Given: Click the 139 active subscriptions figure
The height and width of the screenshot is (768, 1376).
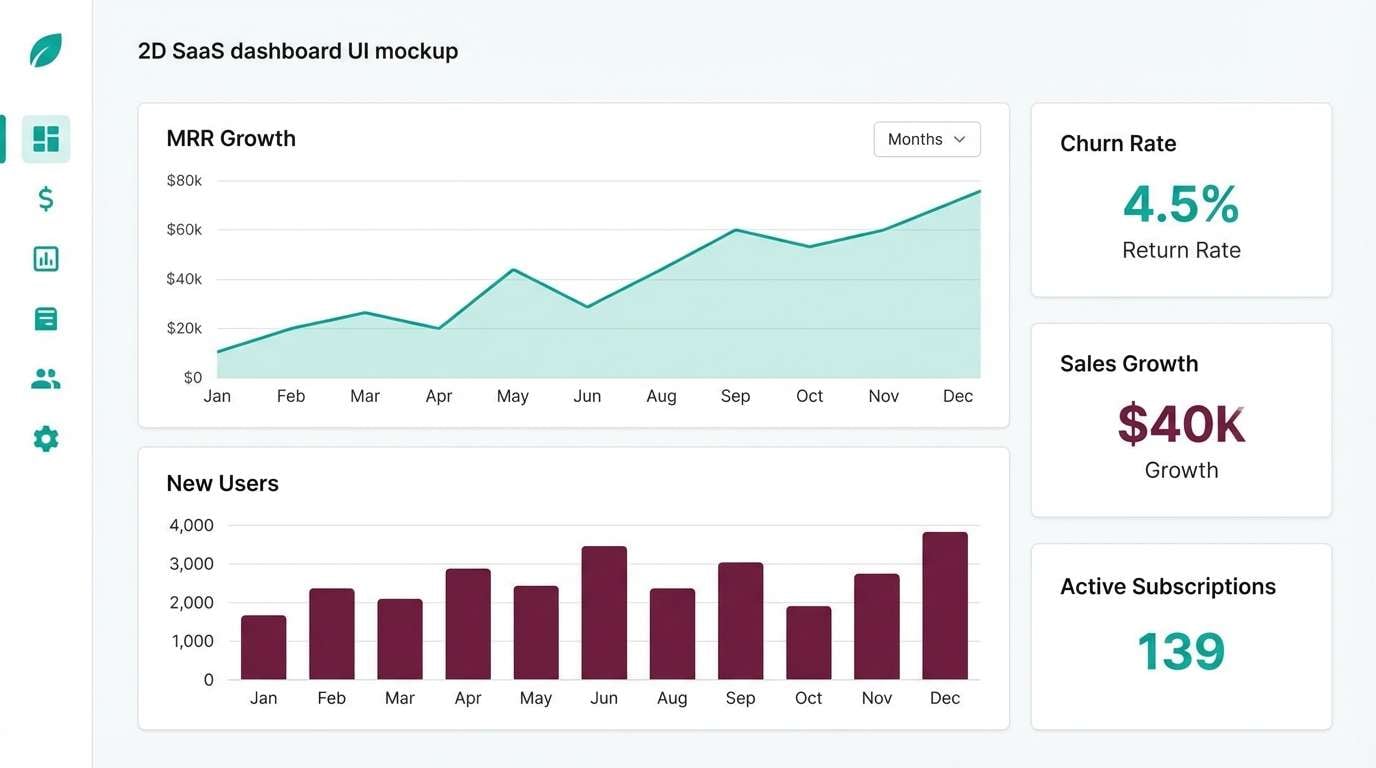Looking at the screenshot, I should point(1180,650).
